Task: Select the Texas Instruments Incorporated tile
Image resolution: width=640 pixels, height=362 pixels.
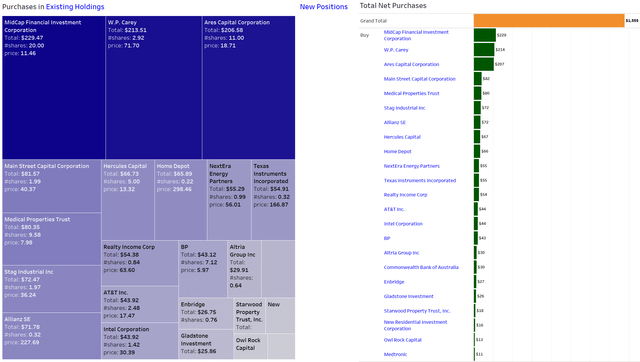Action: (x=273, y=200)
